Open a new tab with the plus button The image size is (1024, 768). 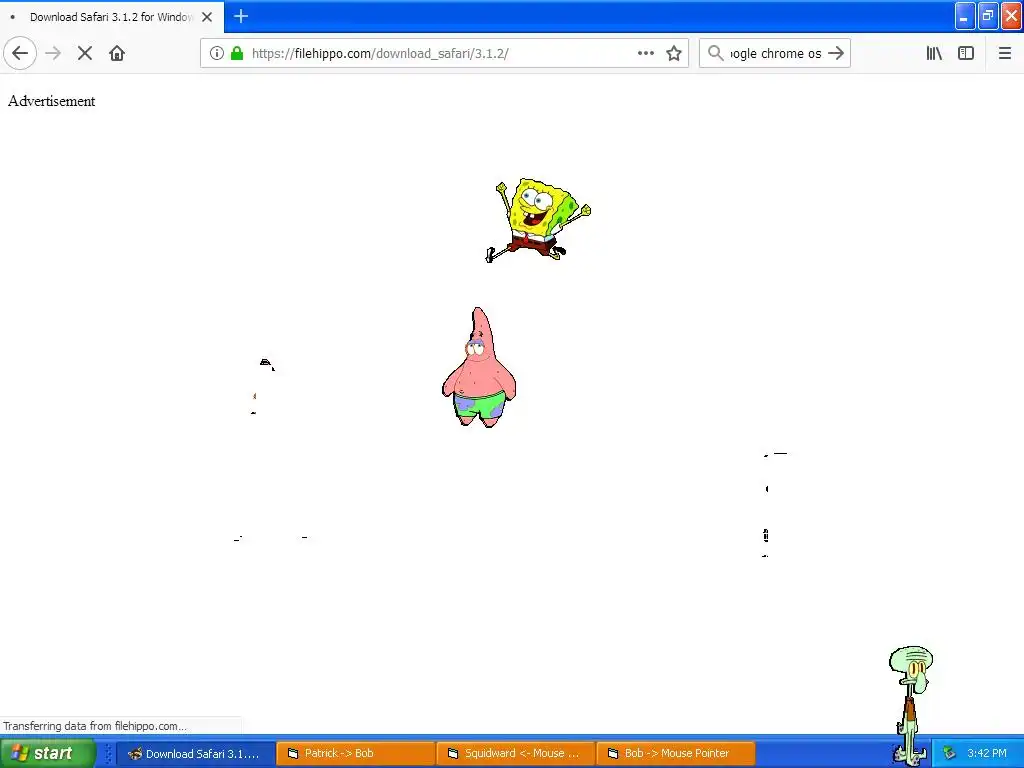241,16
